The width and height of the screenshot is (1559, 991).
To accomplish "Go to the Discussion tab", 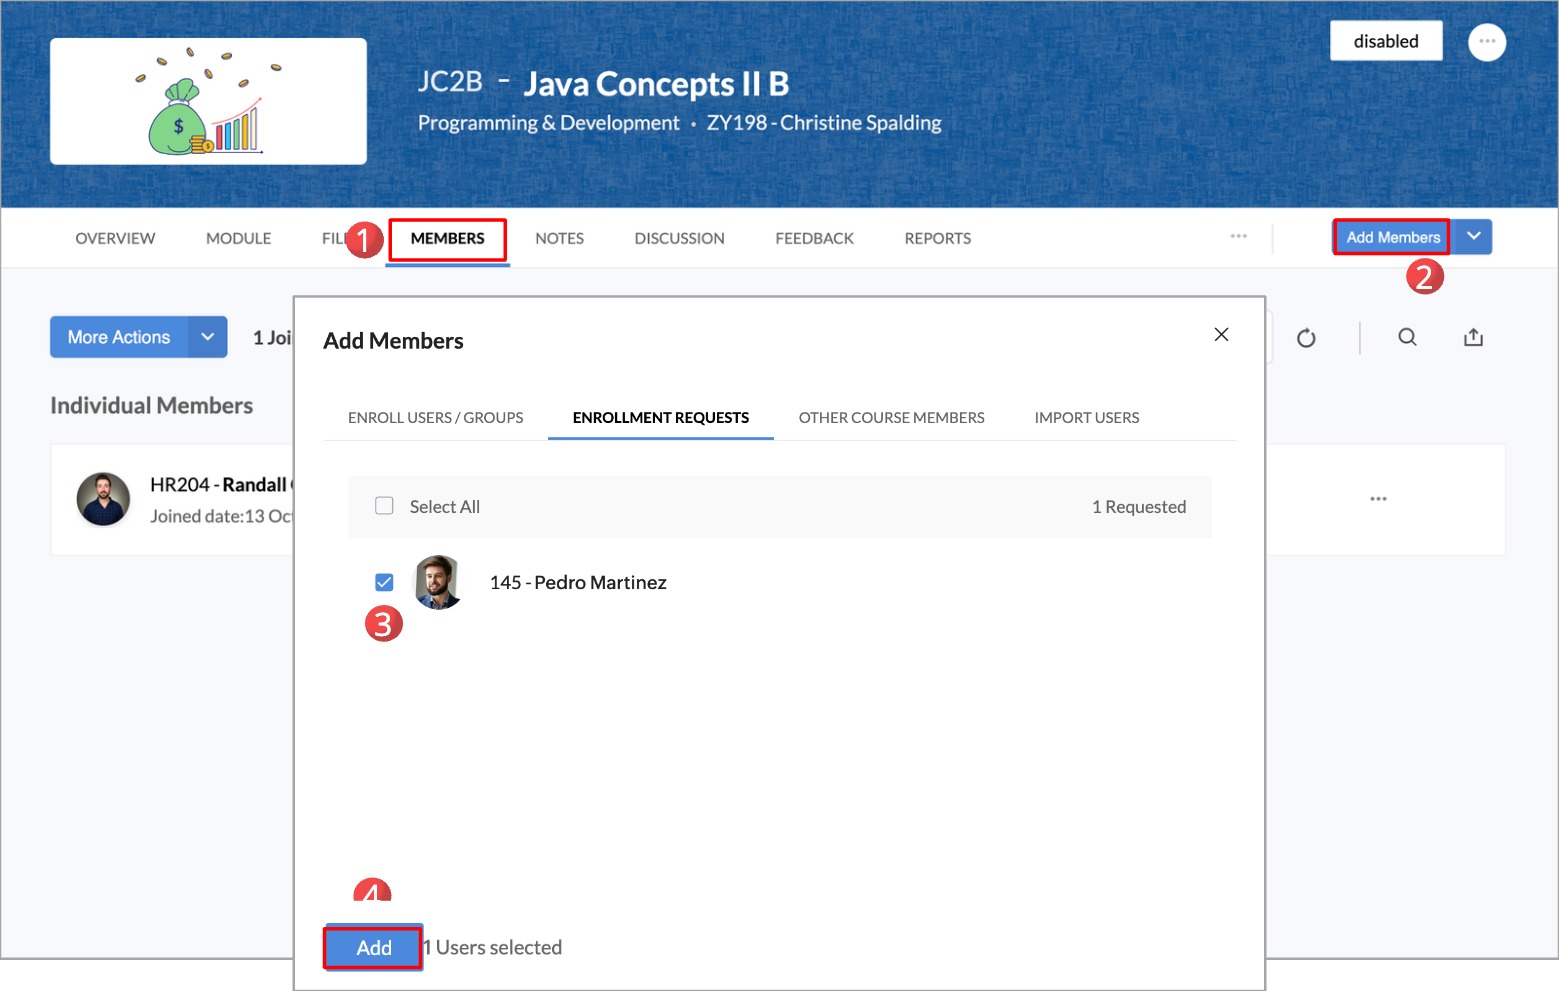I will 679,238.
